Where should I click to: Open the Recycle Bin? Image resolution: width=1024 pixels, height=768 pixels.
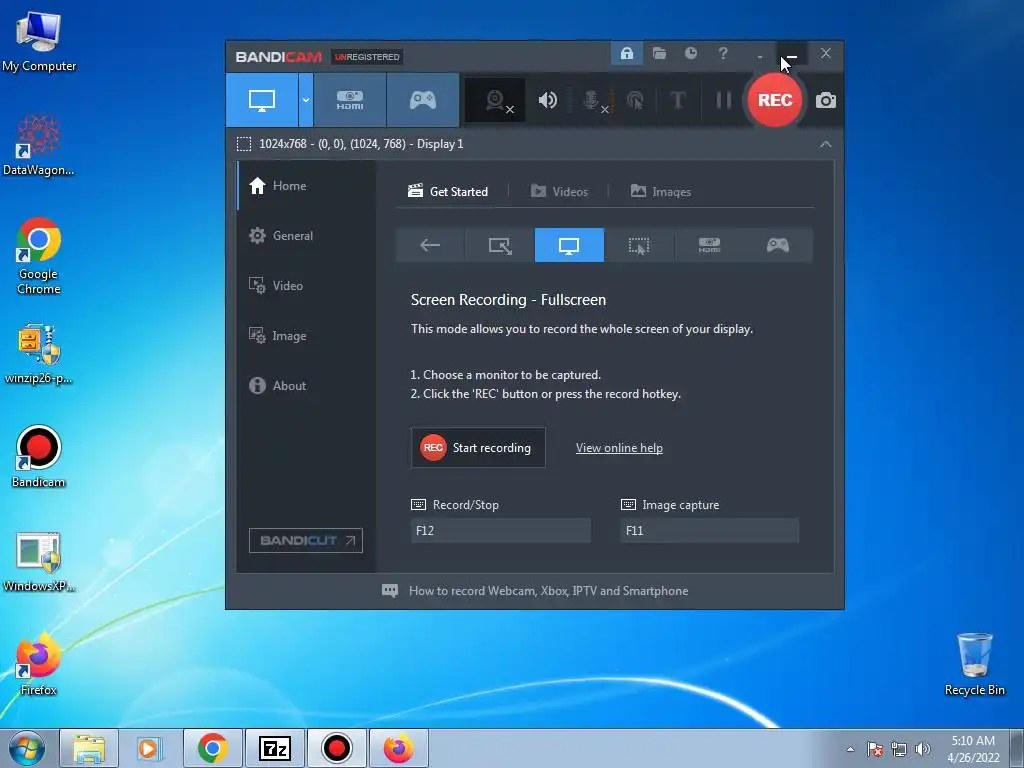(974, 664)
